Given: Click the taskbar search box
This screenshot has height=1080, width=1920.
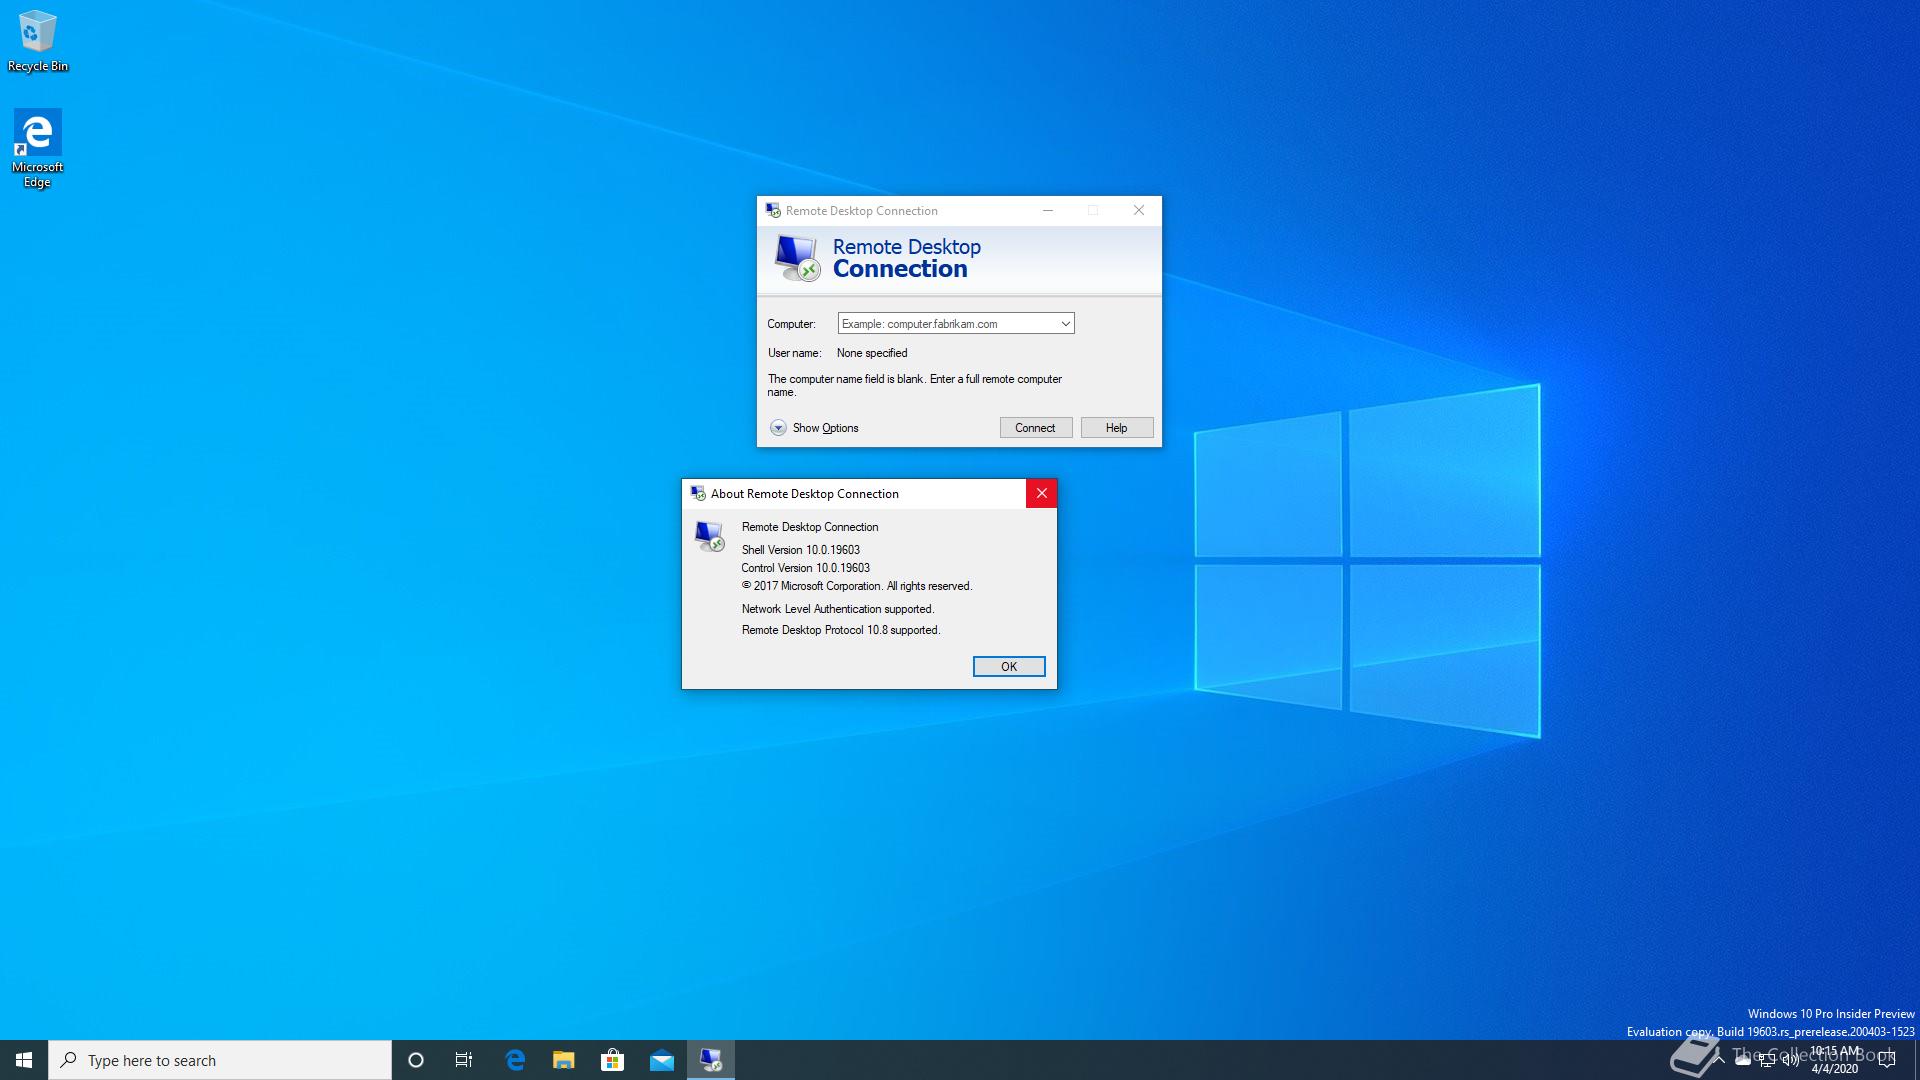Looking at the screenshot, I should pos(220,1060).
